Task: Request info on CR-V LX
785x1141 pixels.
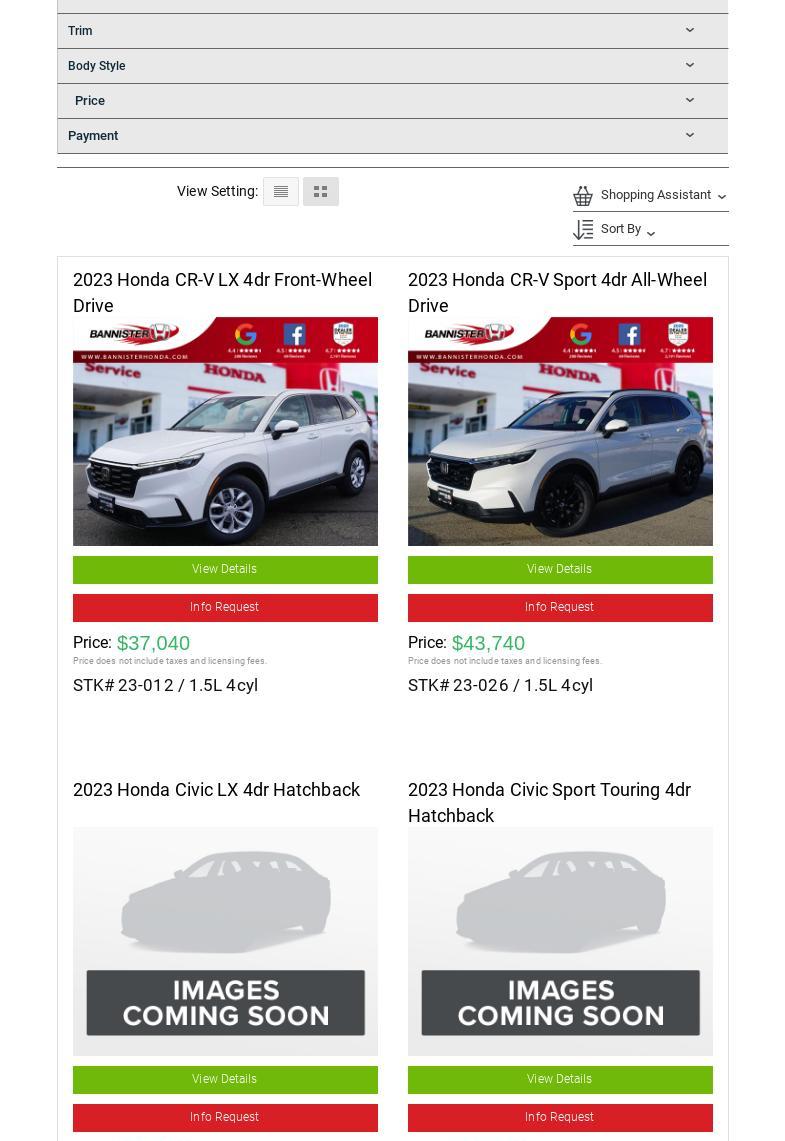Action: click(x=225, y=607)
